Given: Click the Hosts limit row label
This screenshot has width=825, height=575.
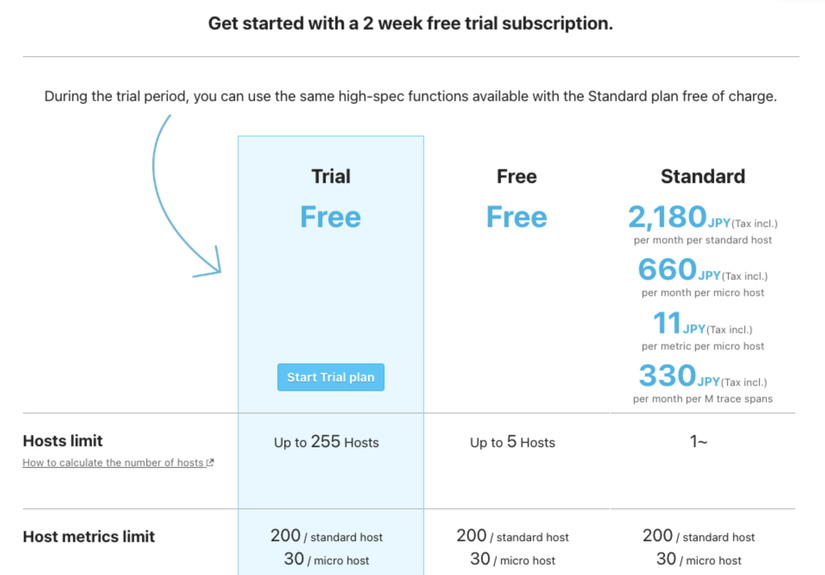Looking at the screenshot, I should click(63, 441).
